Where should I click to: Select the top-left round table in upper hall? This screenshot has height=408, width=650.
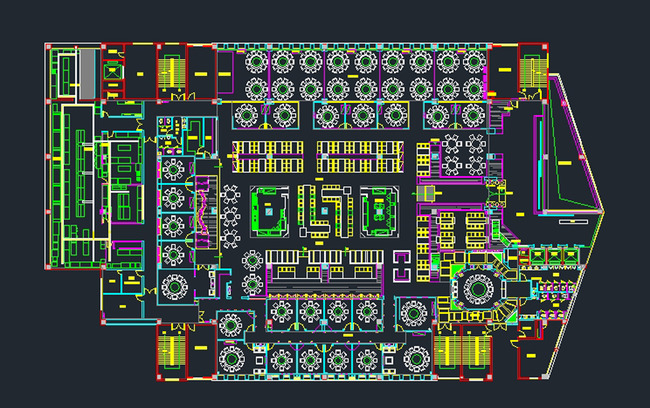(x=257, y=62)
